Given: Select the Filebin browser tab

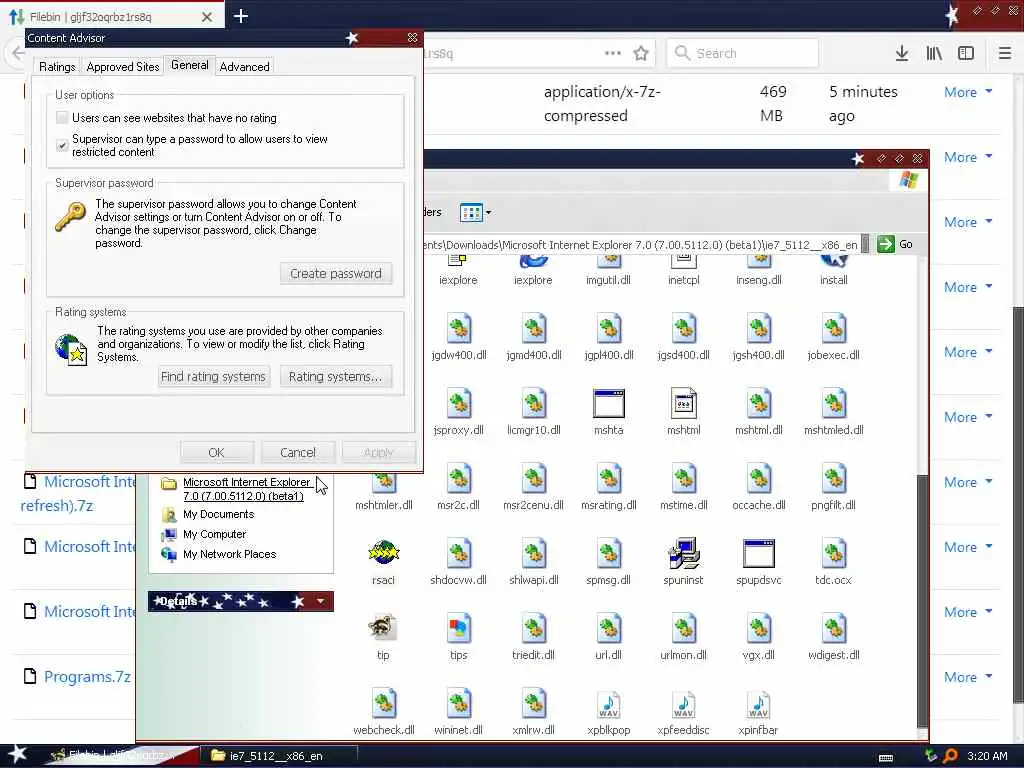Looking at the screenshot, I should click(x=111, y=16).
